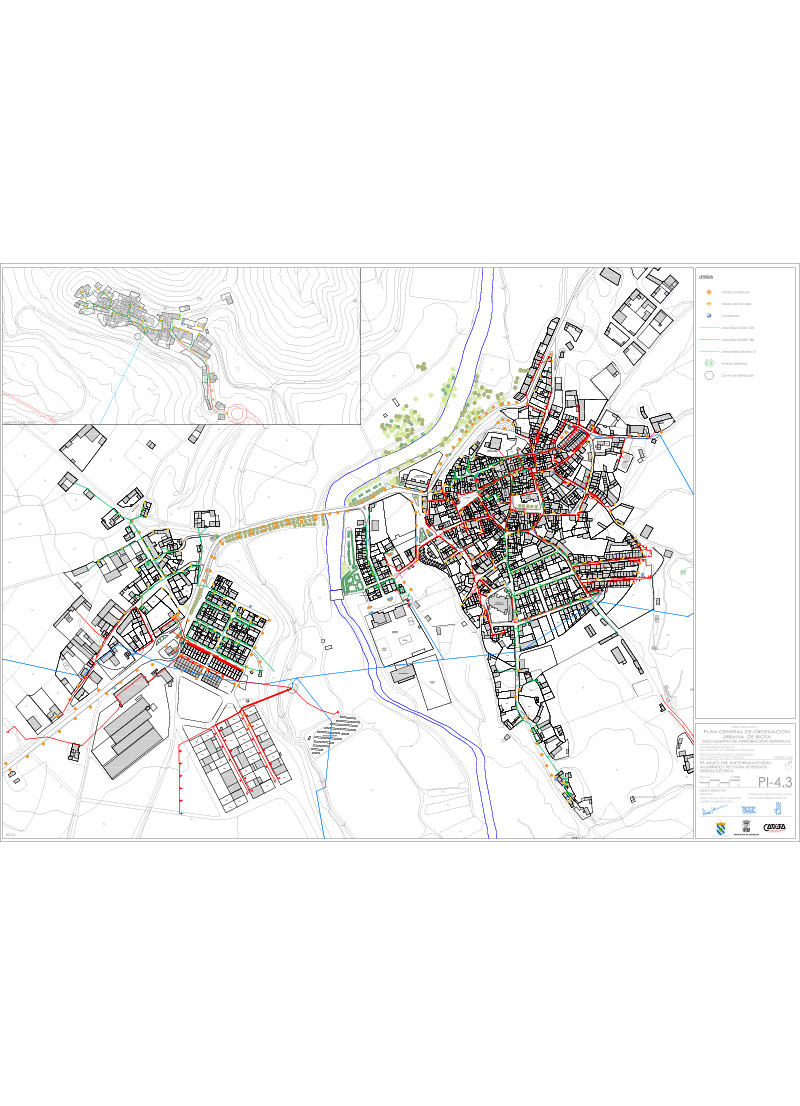Click the Biota coat of arms logo
Image resolution: width=800 pixels, height=1106 pixels.
coord(722,827)
